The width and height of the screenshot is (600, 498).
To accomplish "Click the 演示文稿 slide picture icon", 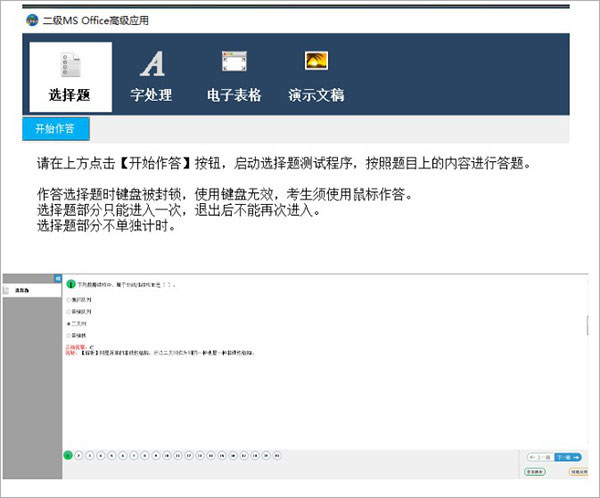I will click(316, 62).
